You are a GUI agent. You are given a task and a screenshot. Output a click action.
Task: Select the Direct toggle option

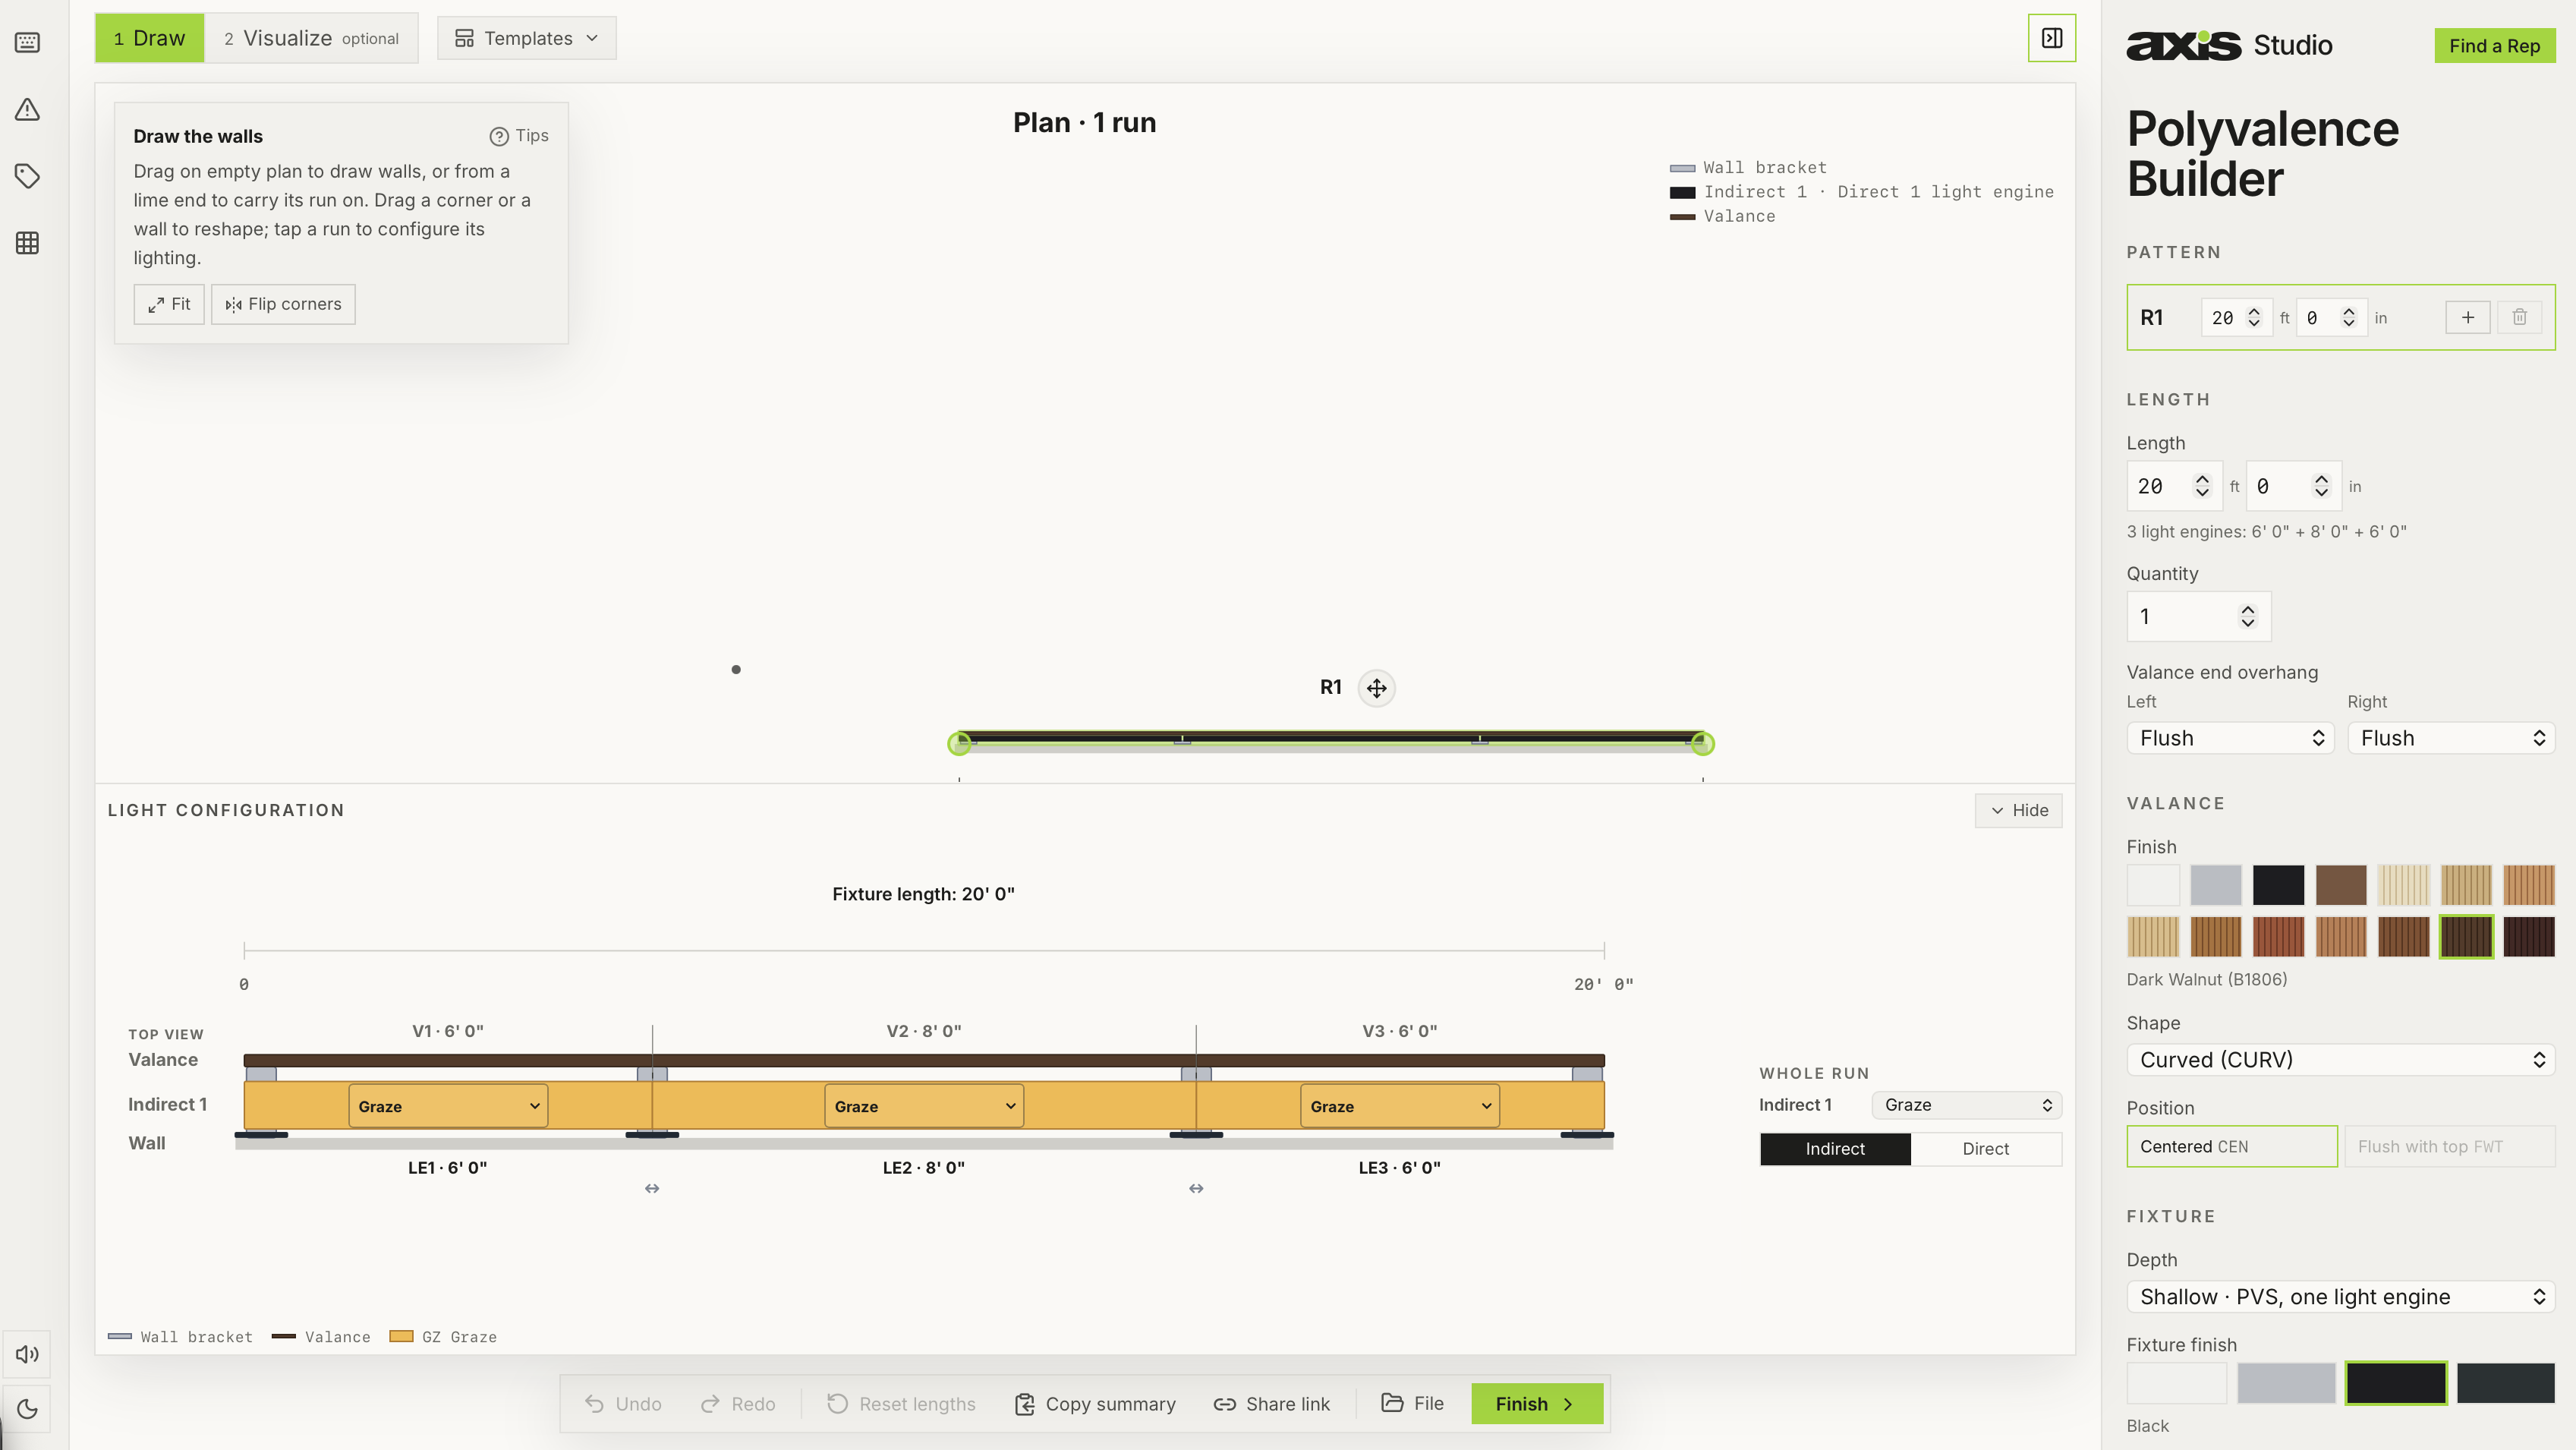point(1986,1149)
